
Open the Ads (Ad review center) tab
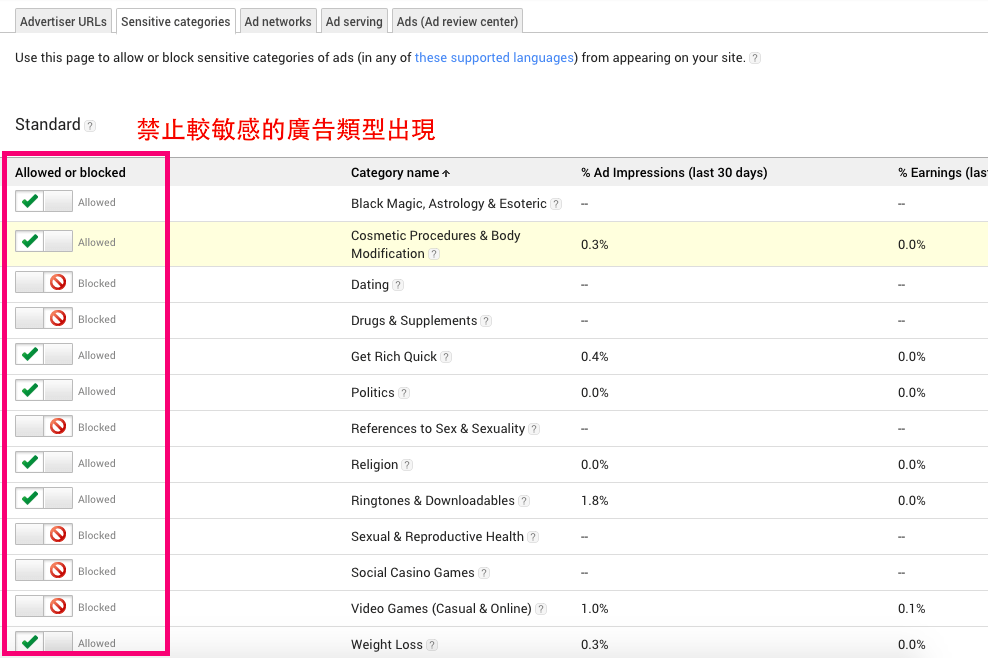(457, 21)
